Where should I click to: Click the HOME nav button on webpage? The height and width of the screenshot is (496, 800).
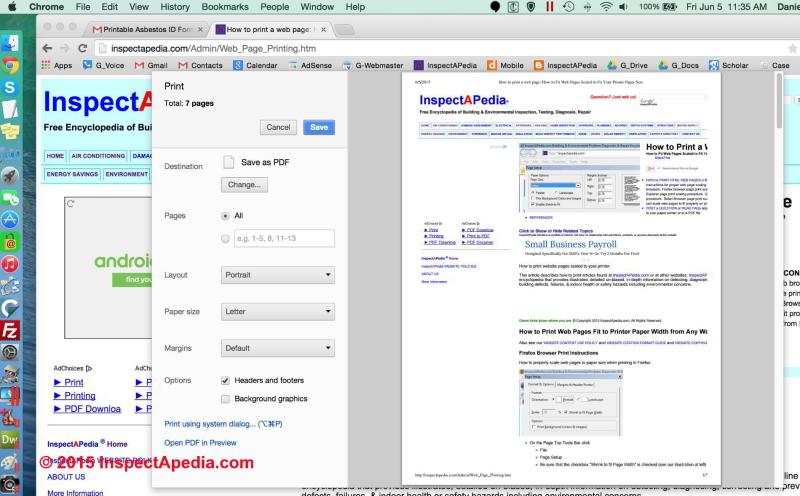tap(55, 156)
